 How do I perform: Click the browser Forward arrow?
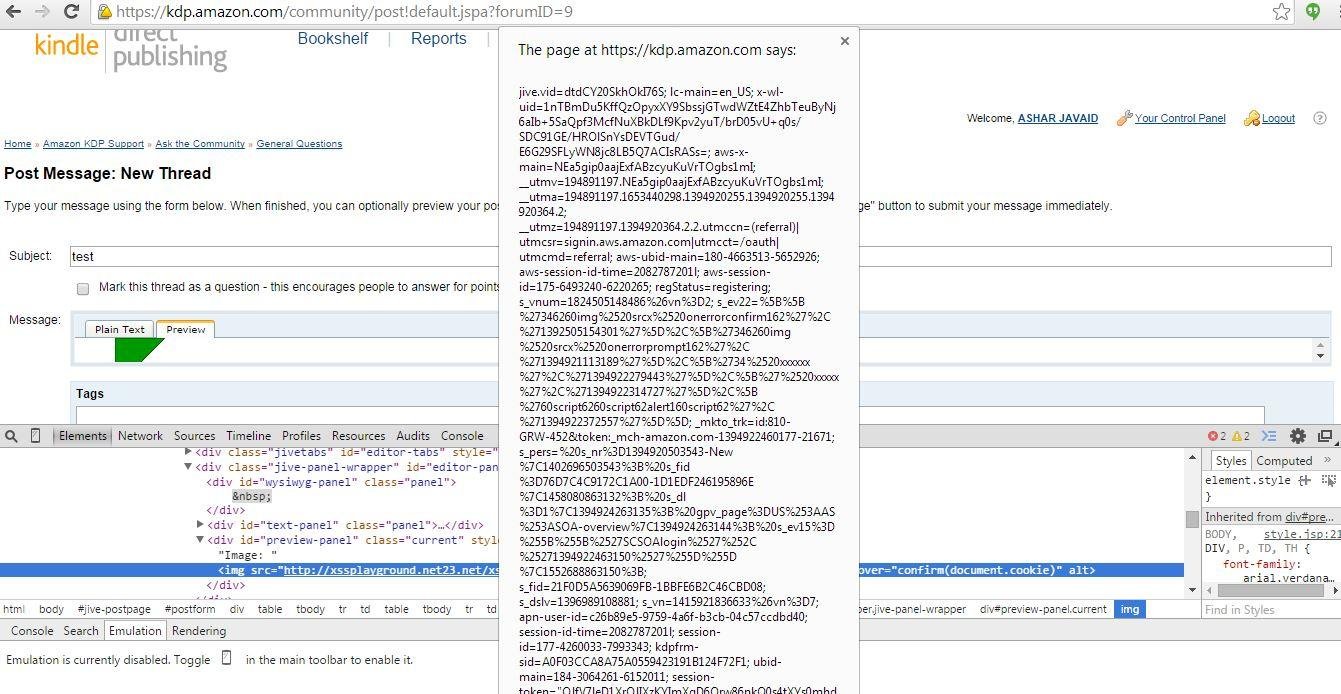click(x=42, y=12)
